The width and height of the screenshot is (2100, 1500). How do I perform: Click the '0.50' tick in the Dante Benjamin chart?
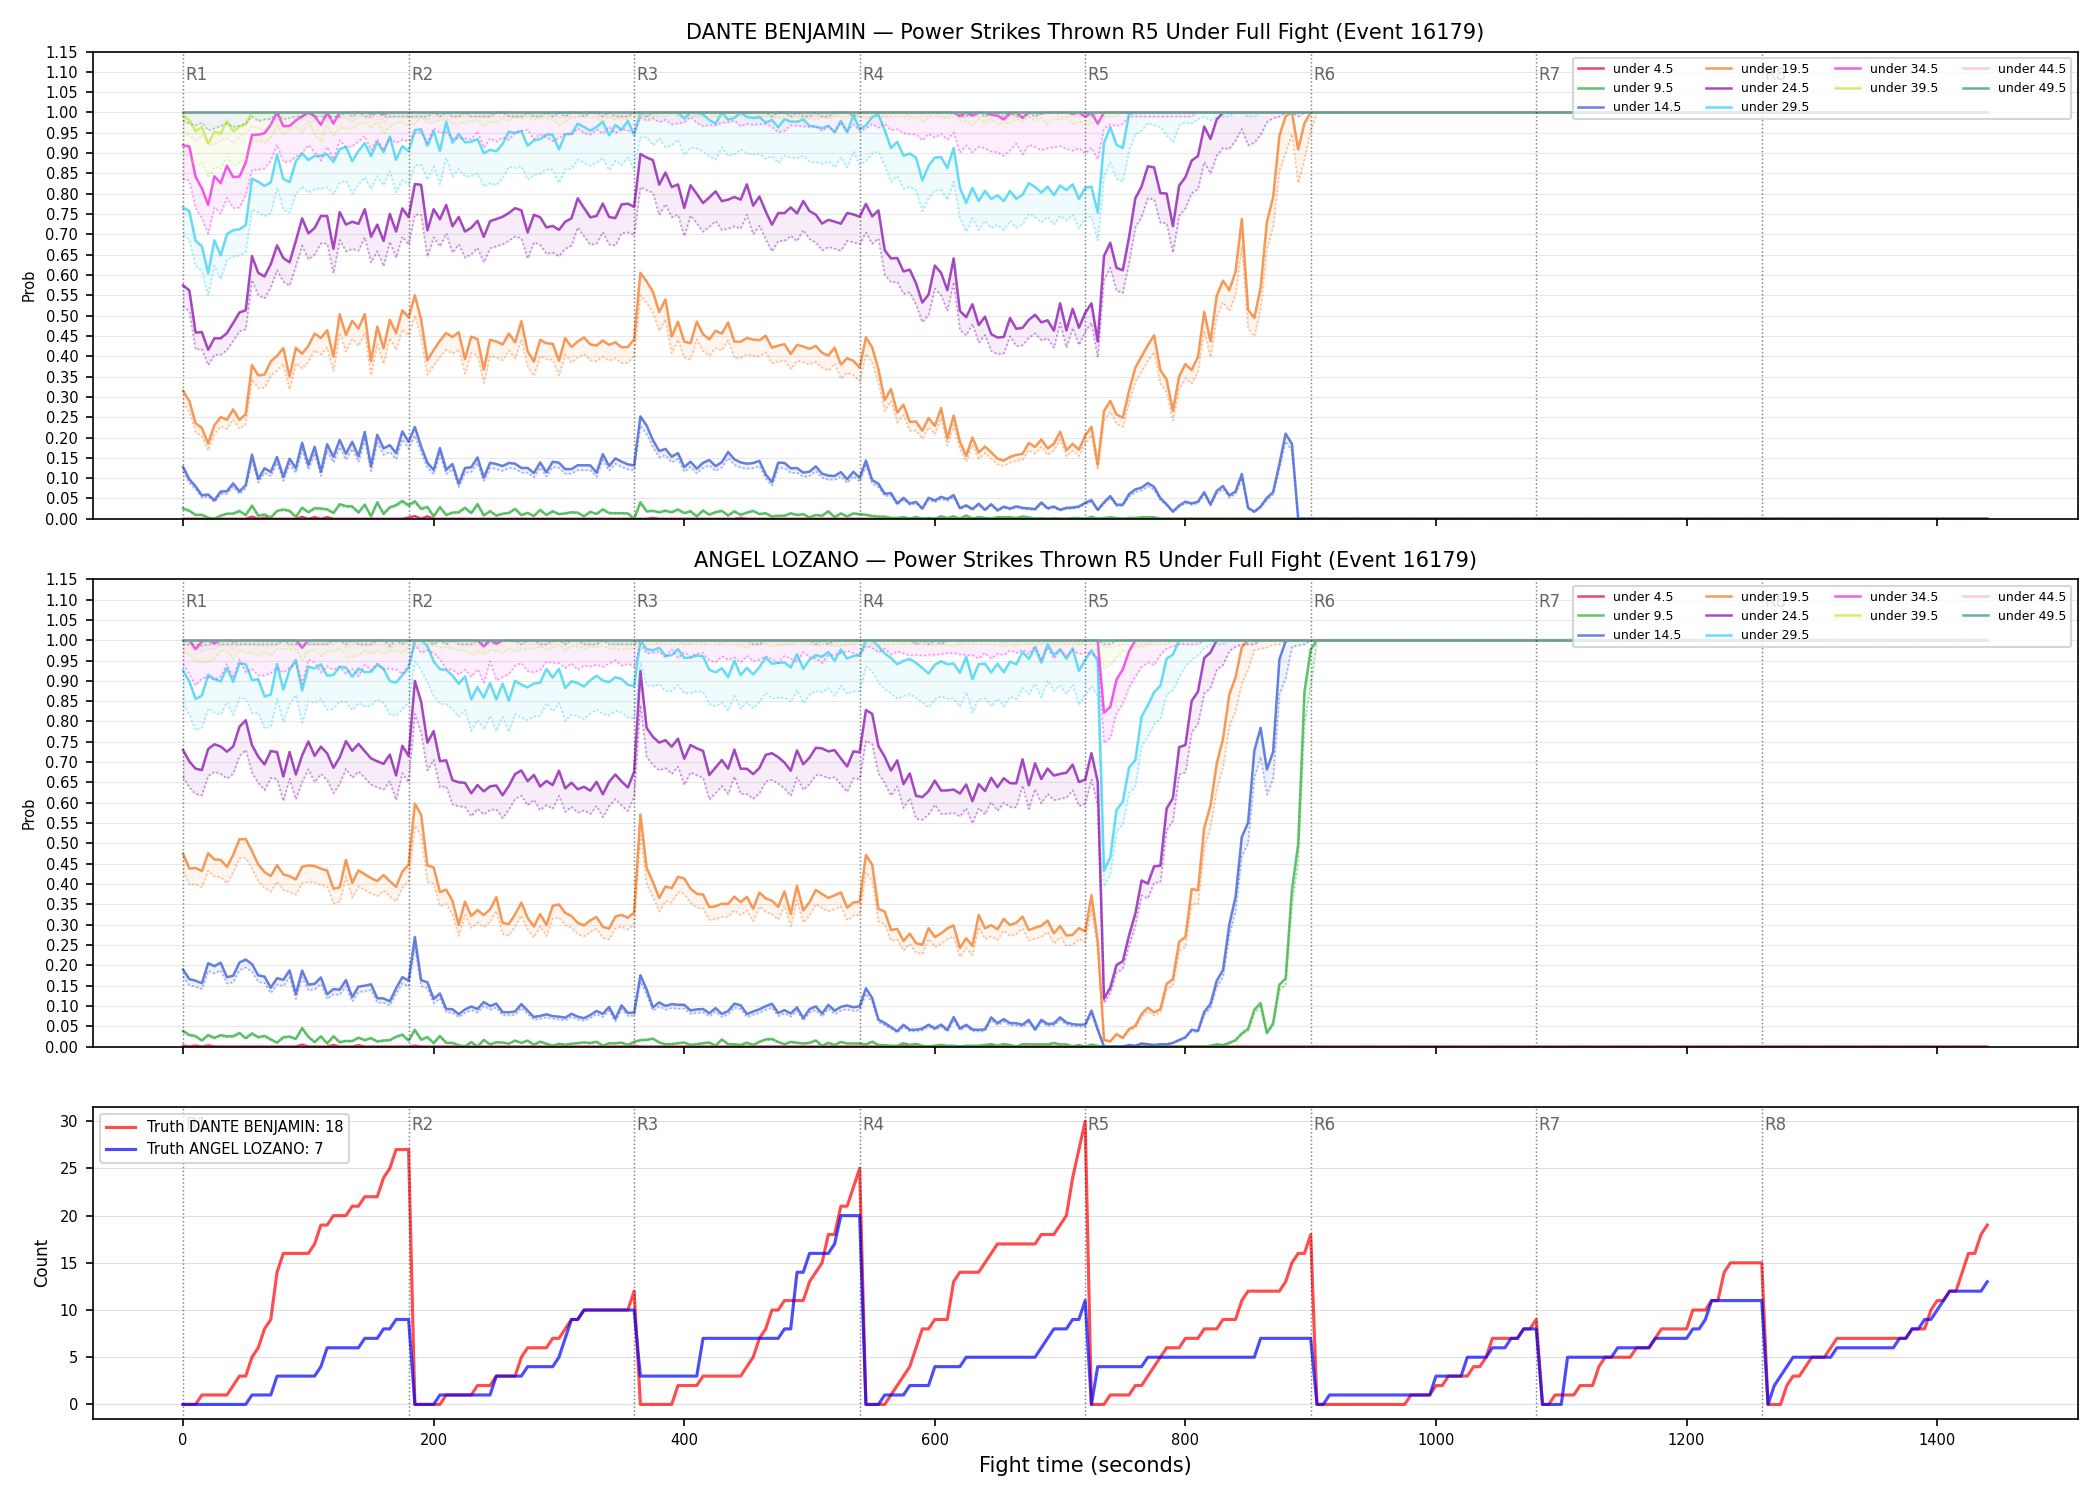click(x=62, y=316)
